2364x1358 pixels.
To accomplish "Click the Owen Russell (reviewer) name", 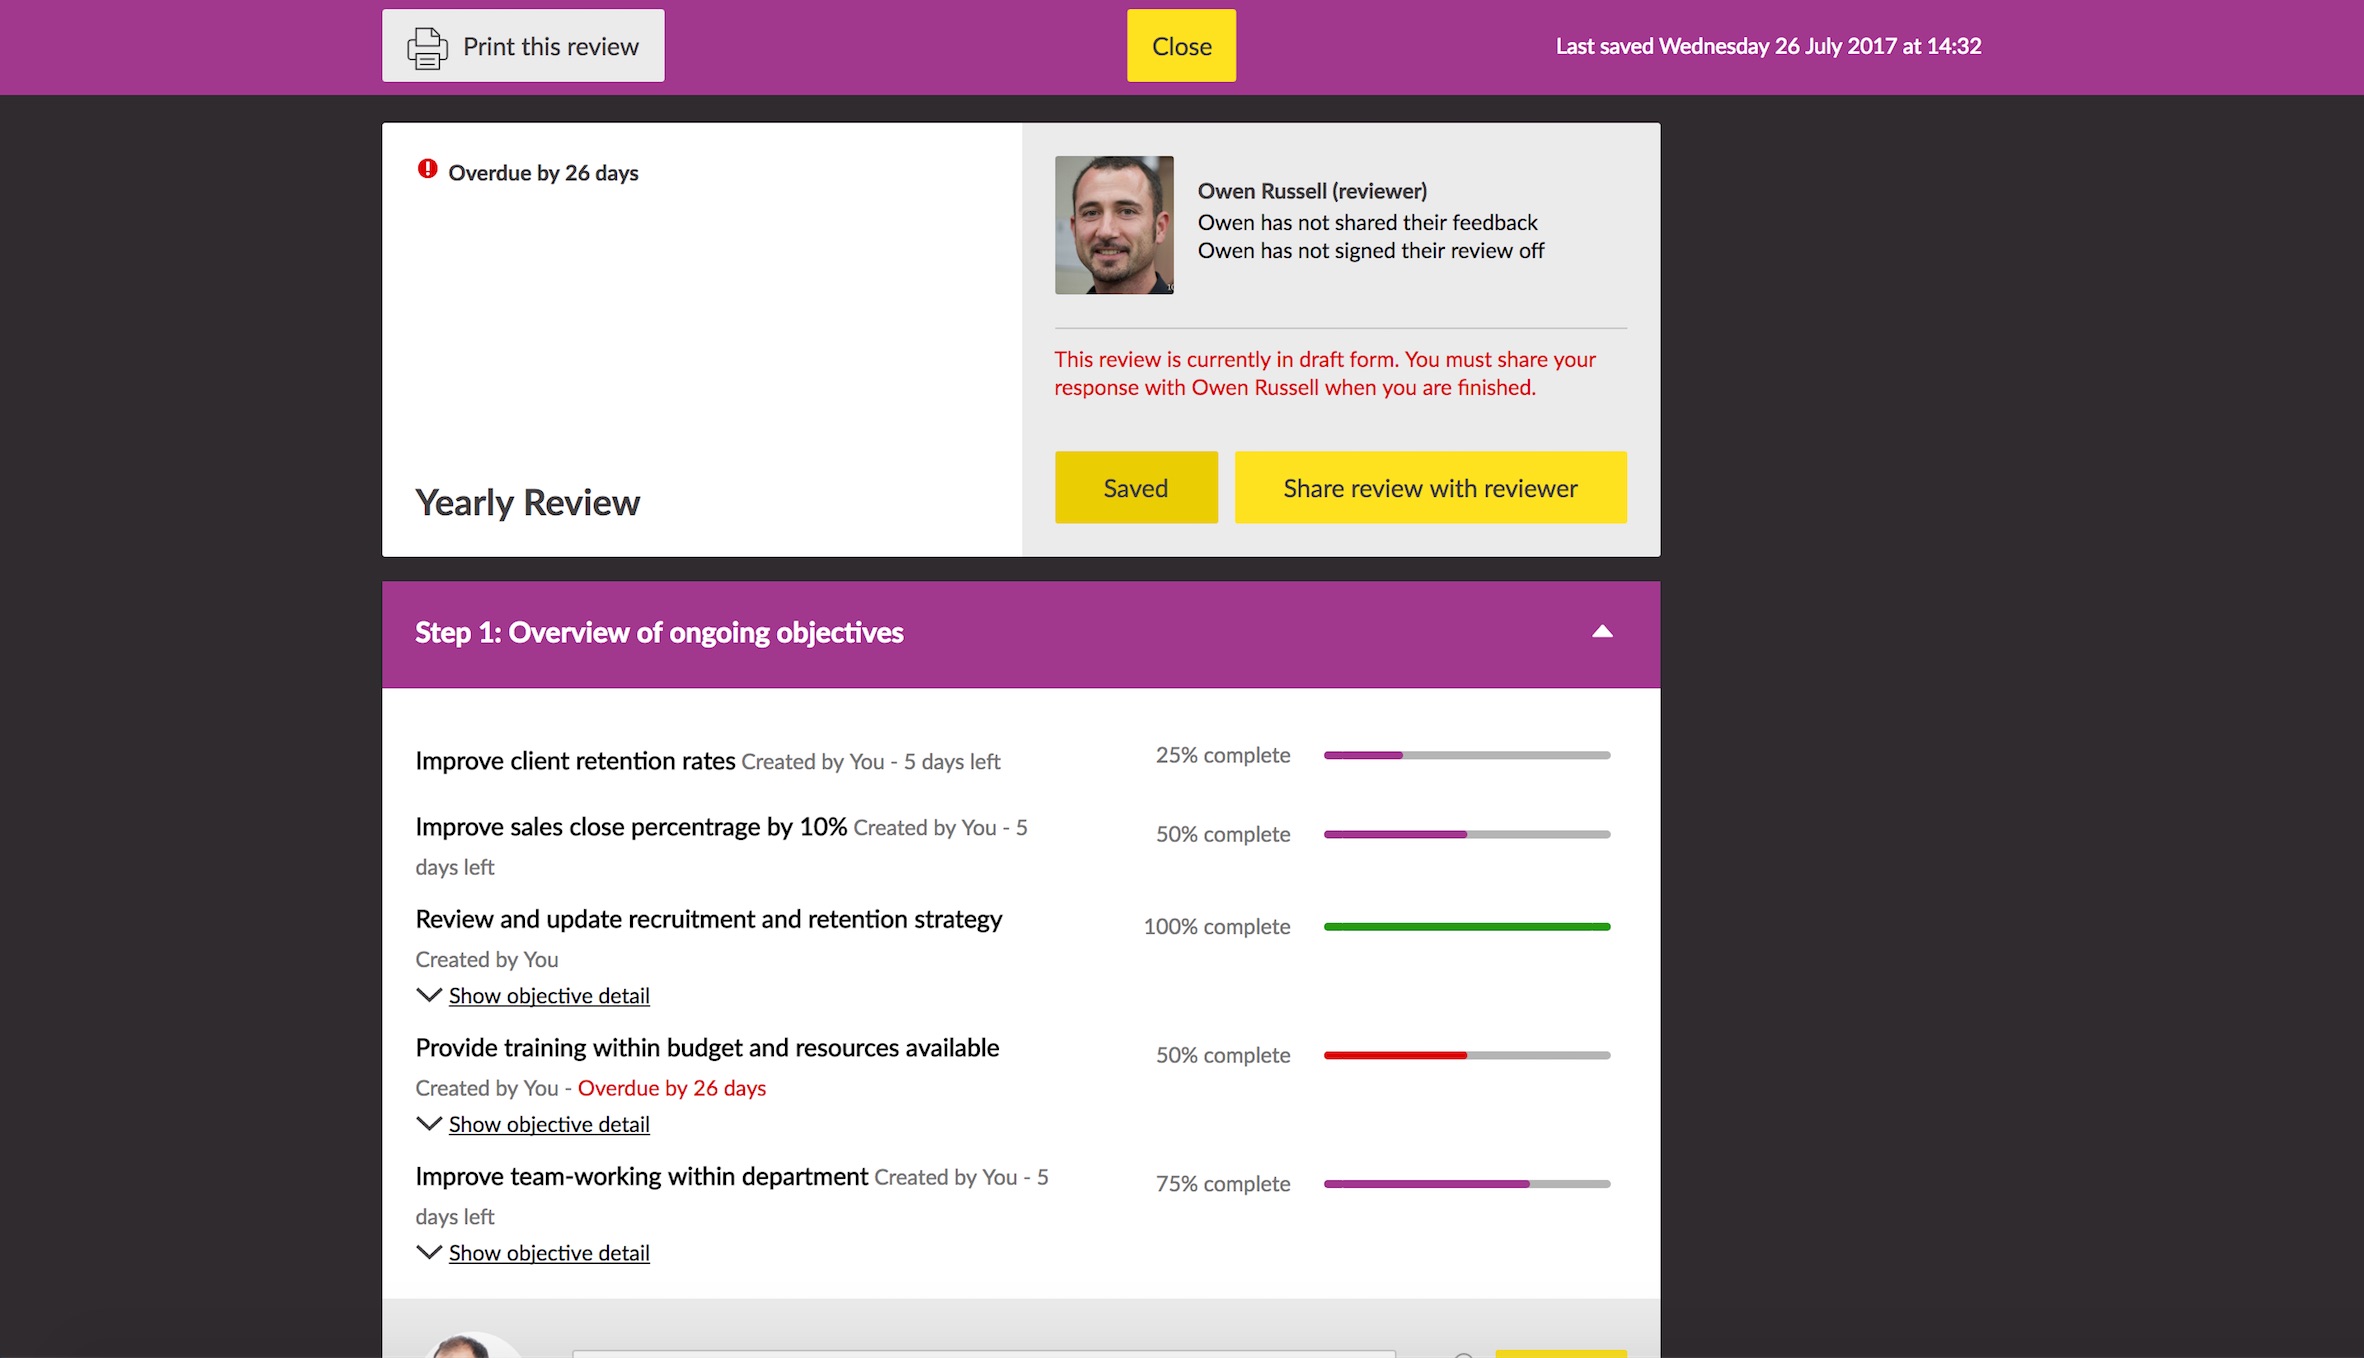I will click(1312, 191).
